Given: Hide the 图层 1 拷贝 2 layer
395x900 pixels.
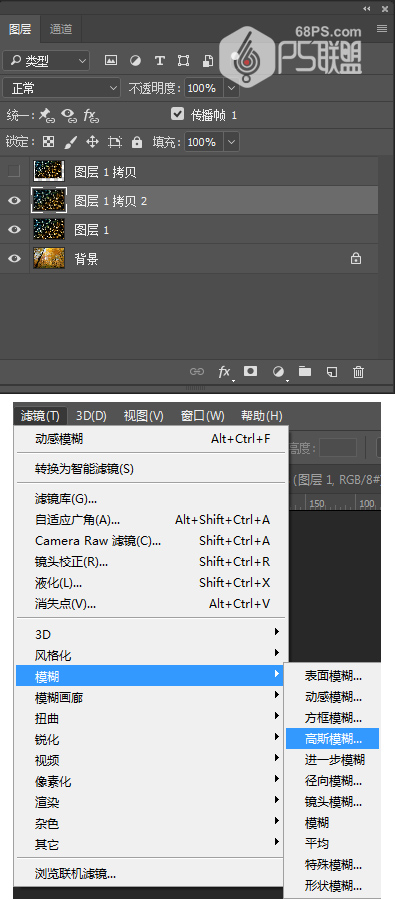Looking at the screenshot, I should pos(14,200).
